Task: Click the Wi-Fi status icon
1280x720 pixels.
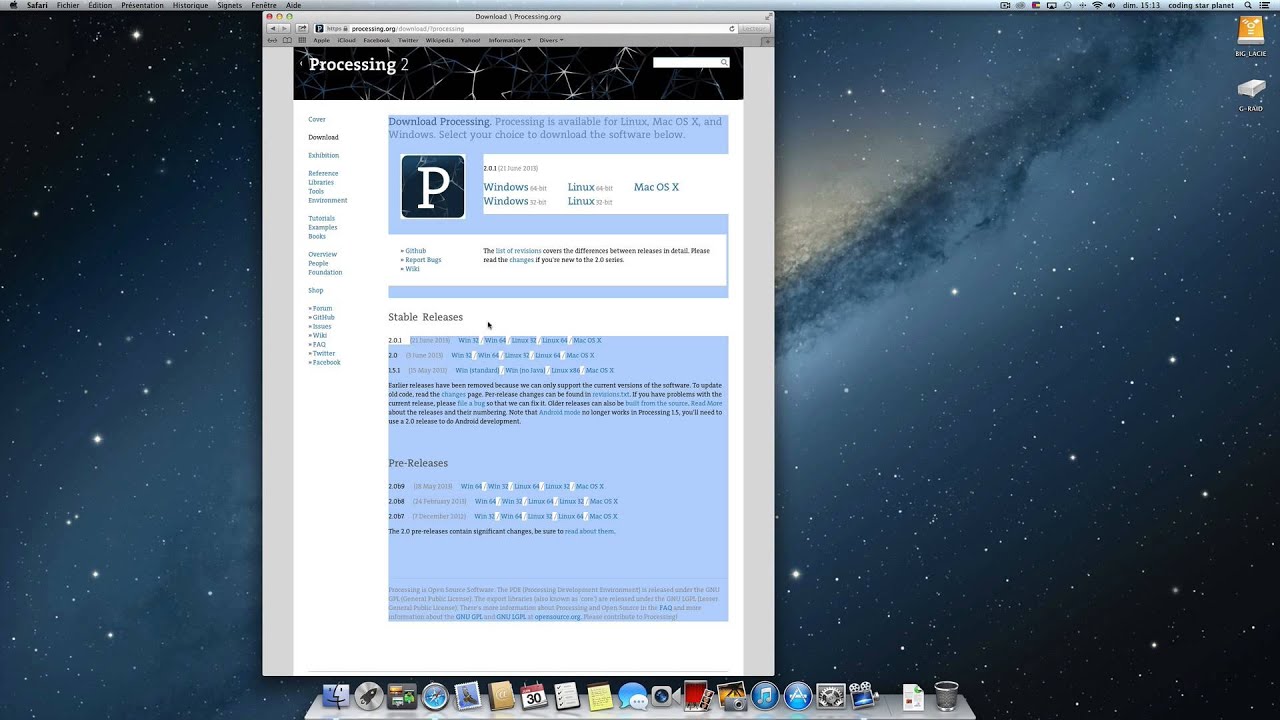Action: coord(1097,5)
